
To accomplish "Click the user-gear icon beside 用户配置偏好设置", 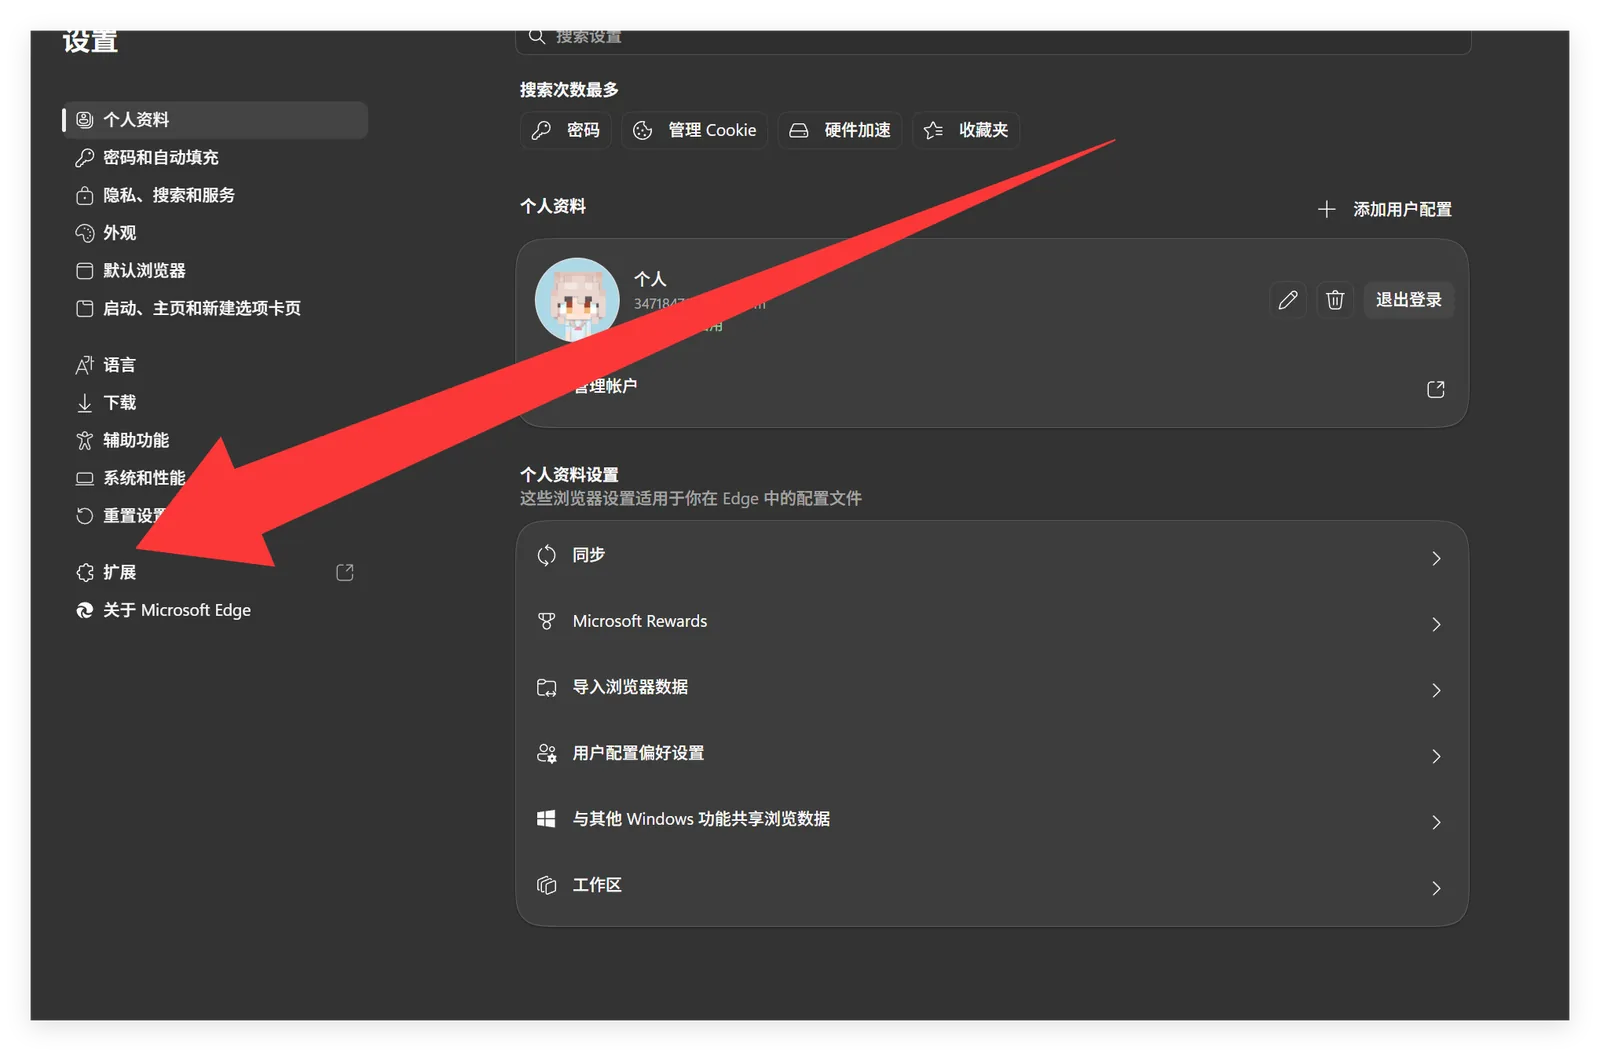I will click(546, 754).
